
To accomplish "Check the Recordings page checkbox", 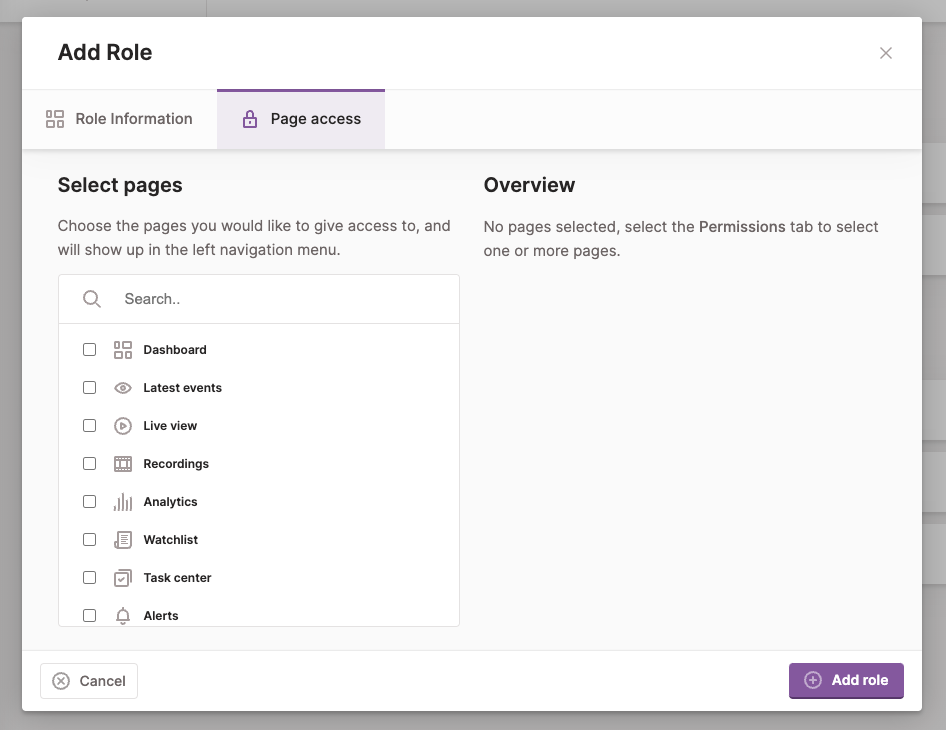I will coord(89,463).
